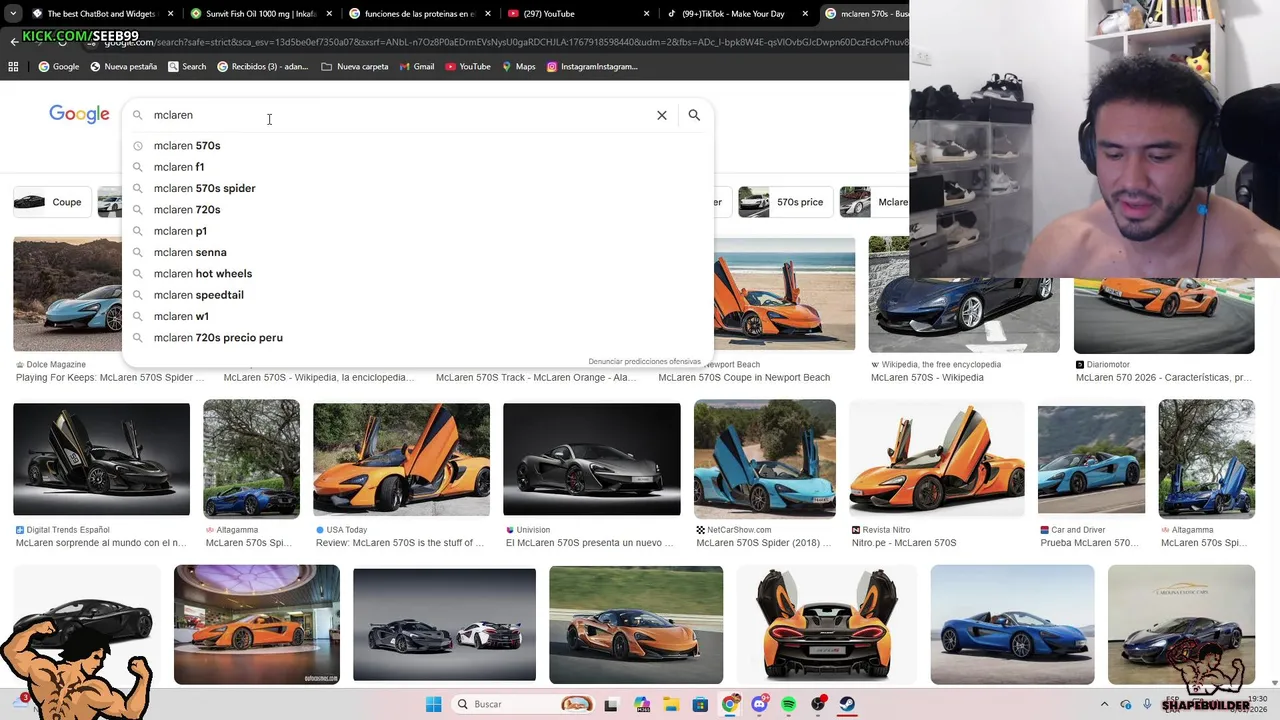This screenshot has width=1280, height=720.
Task: Choose suggestion mclaren 570s
Action: tap(417, 146)
